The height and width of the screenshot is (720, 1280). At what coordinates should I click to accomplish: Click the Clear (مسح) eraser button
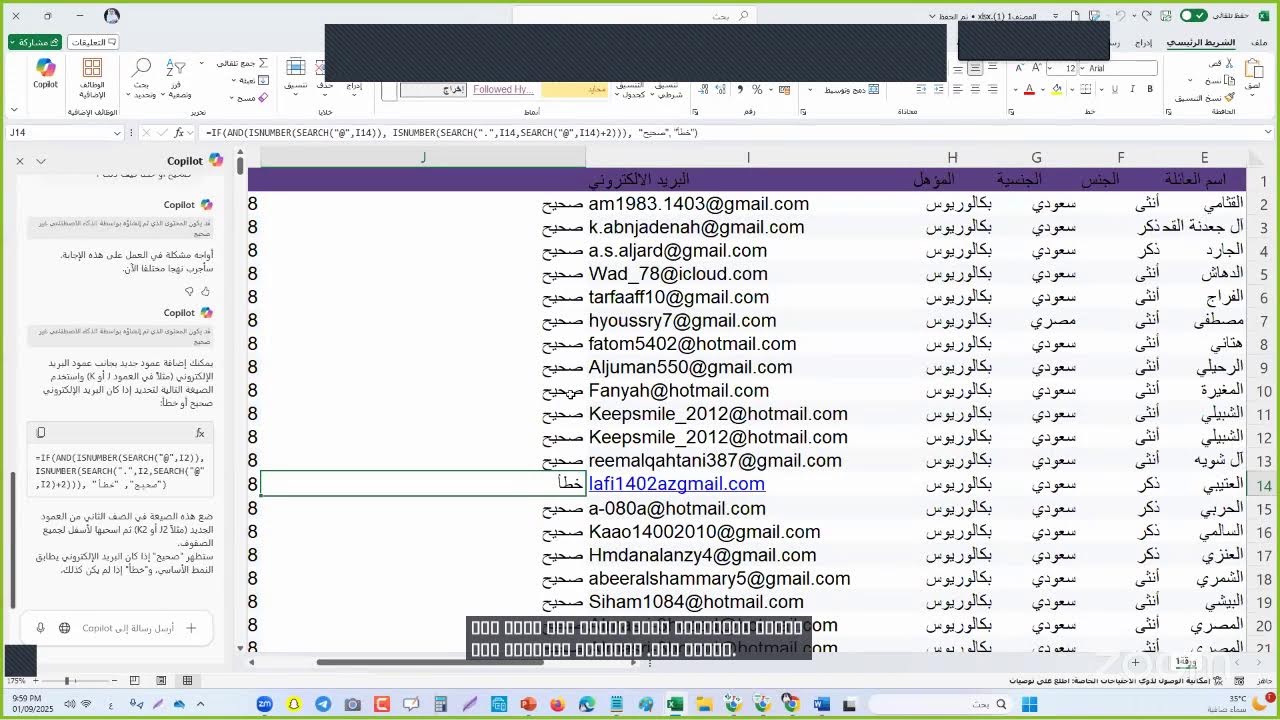(249, 98)
